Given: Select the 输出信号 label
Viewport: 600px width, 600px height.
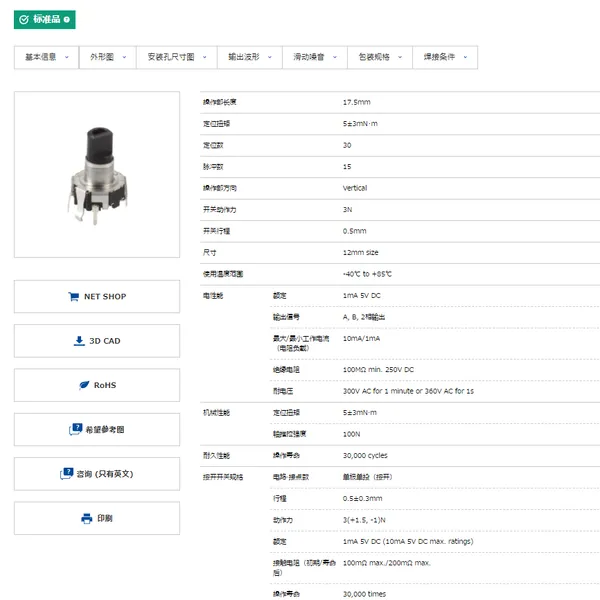Looking at the screenshot, I should (x=286, y=317).
